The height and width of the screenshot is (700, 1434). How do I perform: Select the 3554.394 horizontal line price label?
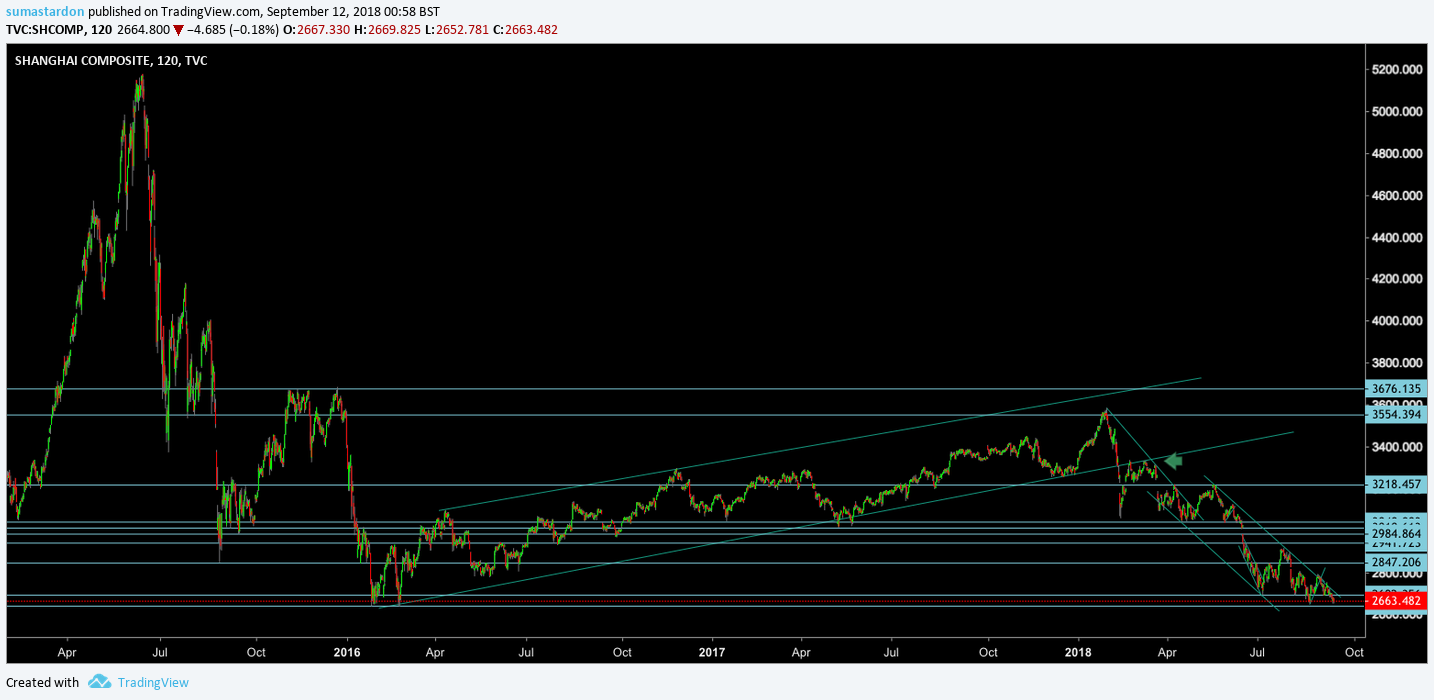pyautogui.click(x=1396, y=414)
